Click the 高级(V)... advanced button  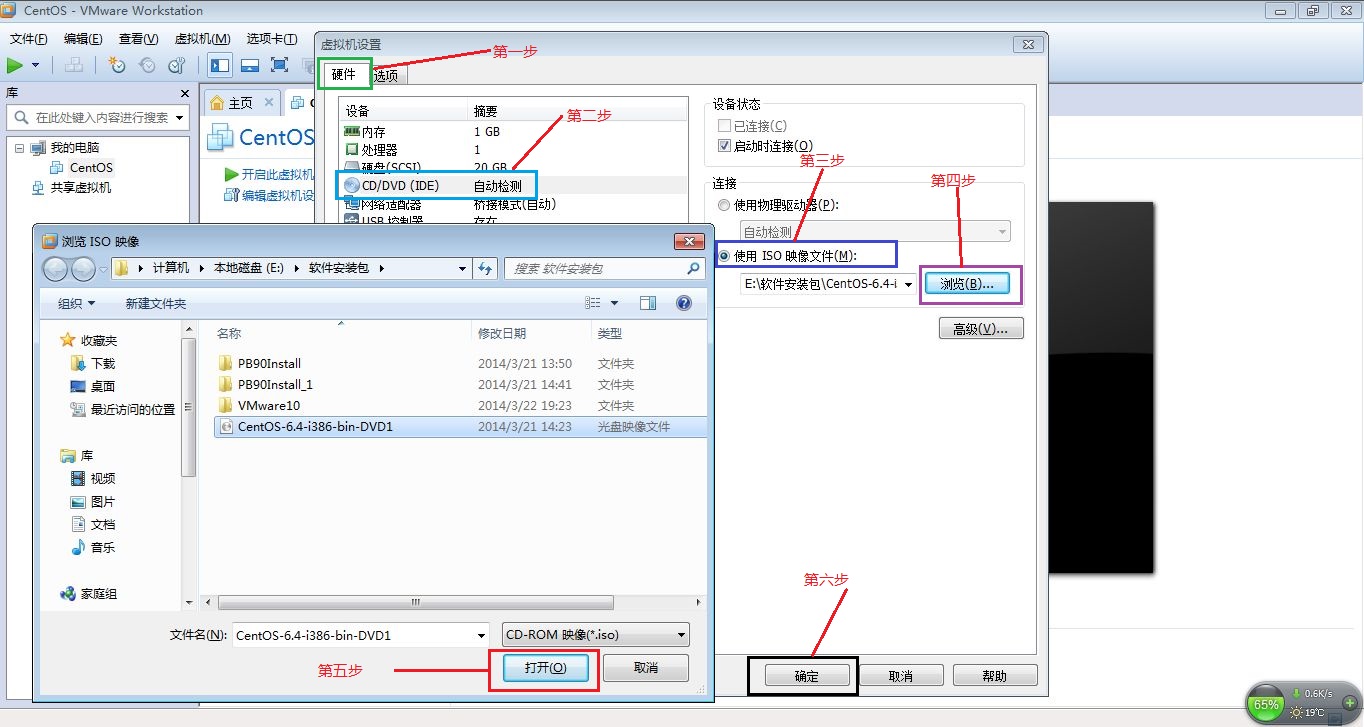click(x=981, y=328)
